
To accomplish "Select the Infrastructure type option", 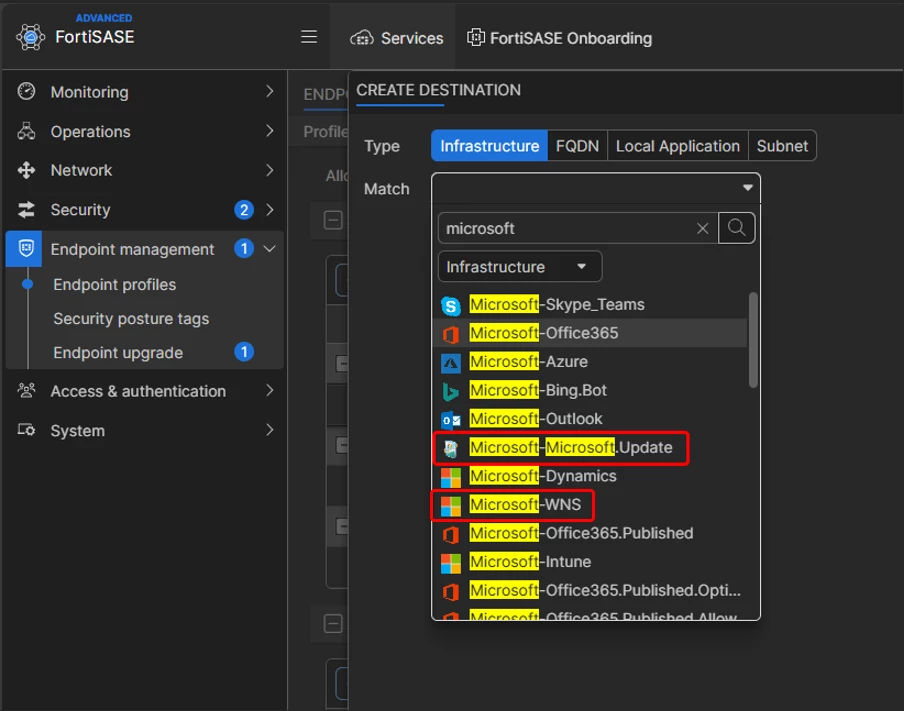I will click(x=489, y=146).
